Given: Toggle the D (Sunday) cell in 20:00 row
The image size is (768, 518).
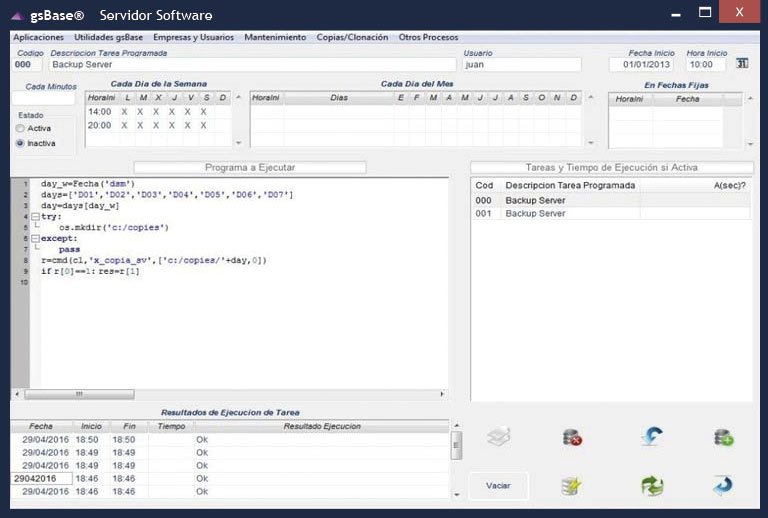Looking at the screenshot, I should tap(223, 125).
